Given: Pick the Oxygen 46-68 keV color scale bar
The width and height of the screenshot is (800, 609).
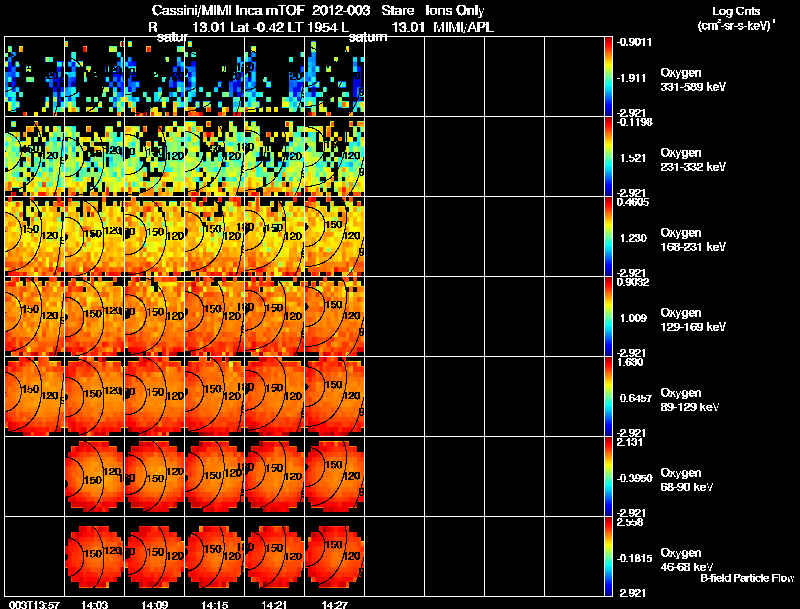Looking at the screenshot, I should point(608,556).
